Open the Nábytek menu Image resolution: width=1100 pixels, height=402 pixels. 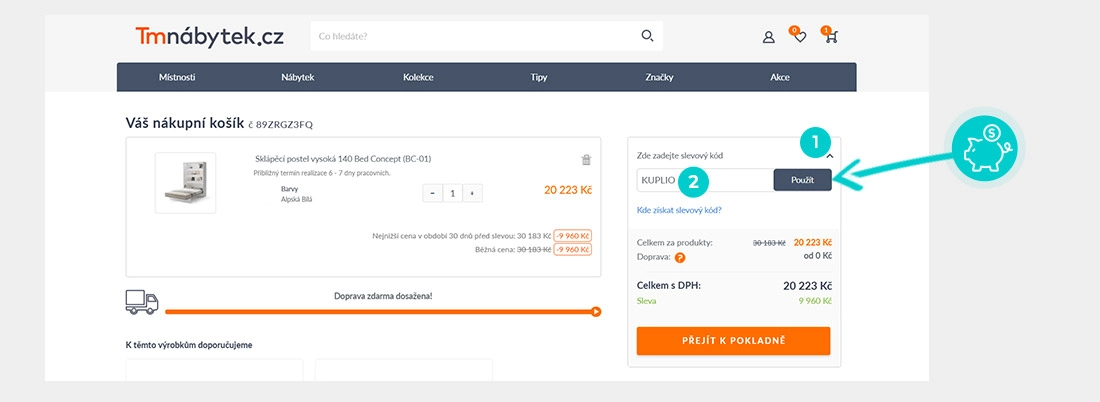click(x=297, y=77)
